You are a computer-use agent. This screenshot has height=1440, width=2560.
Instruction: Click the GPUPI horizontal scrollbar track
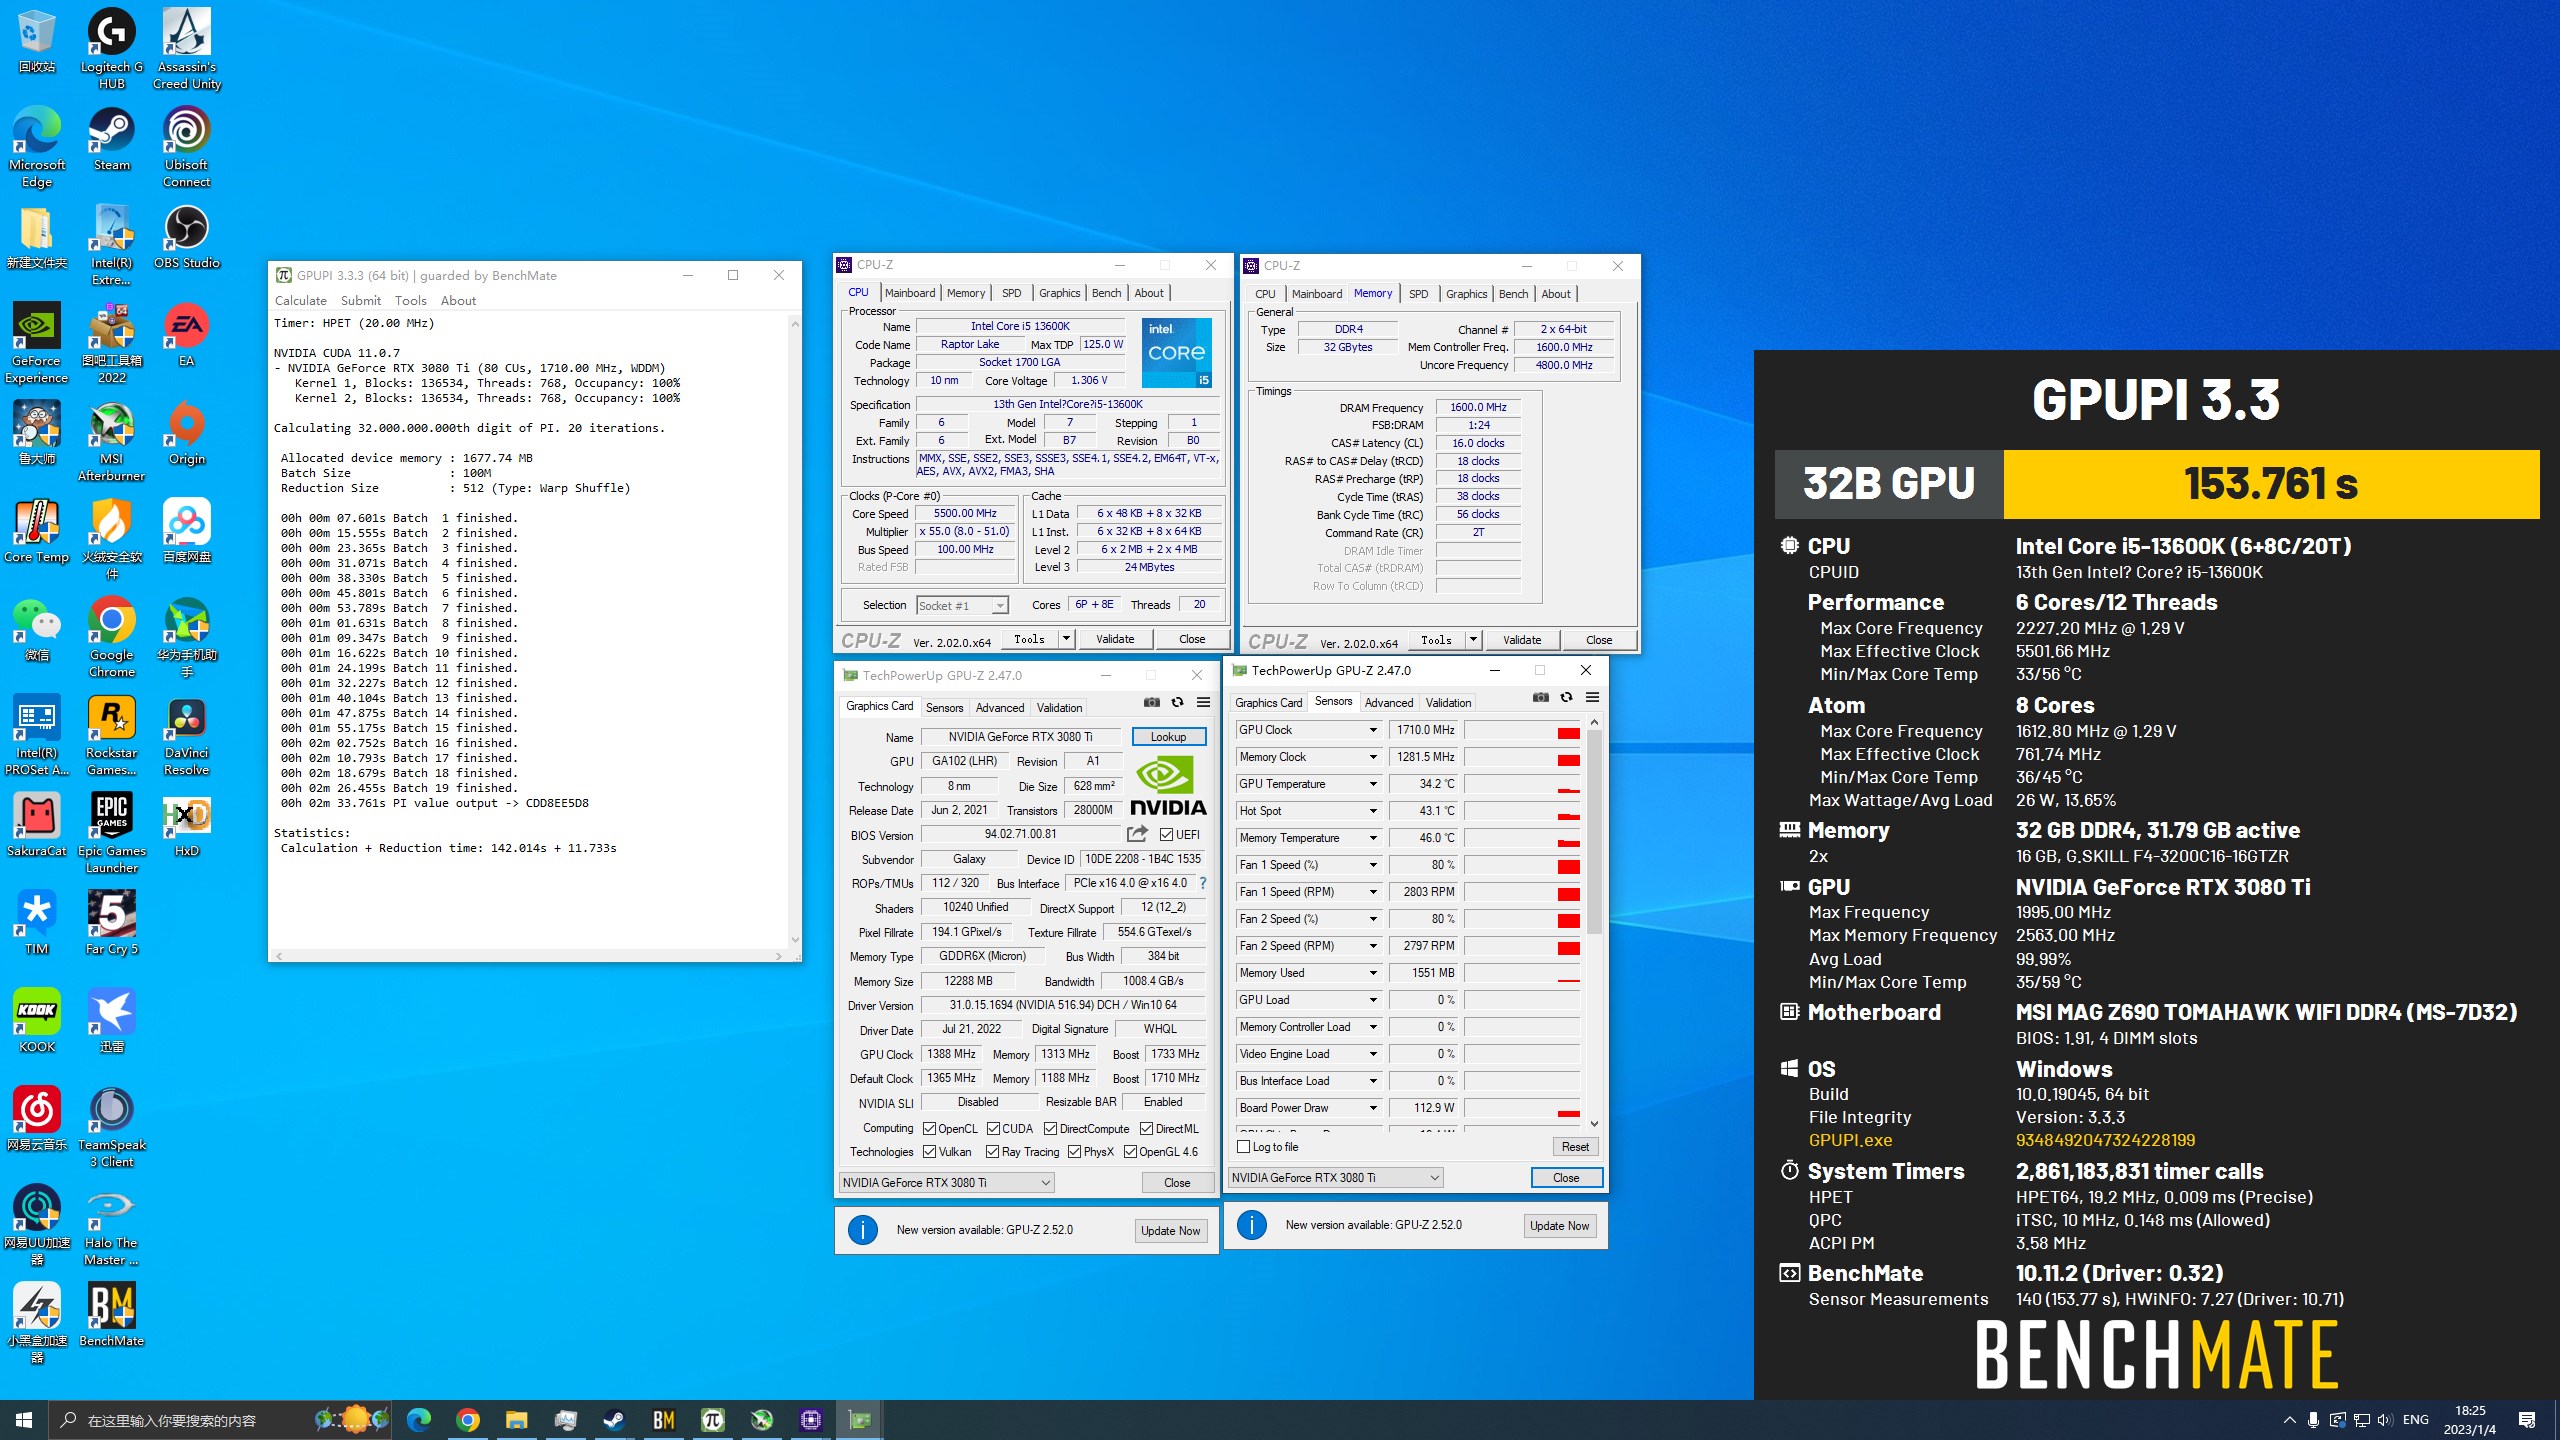pos(529,956)
